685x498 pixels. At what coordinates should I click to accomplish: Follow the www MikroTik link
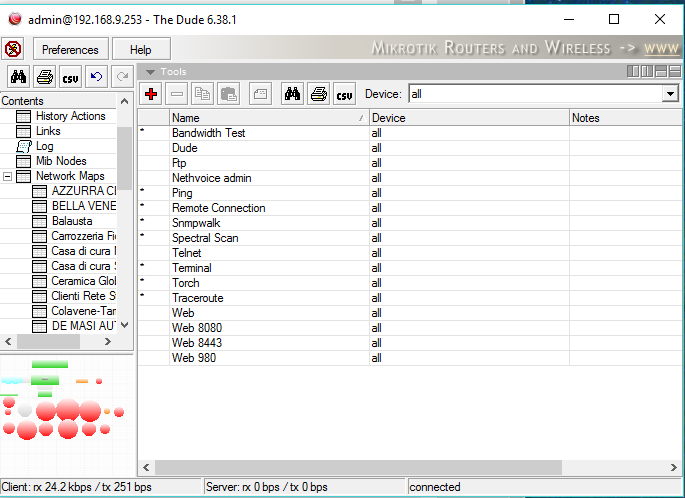coord(661,48)
